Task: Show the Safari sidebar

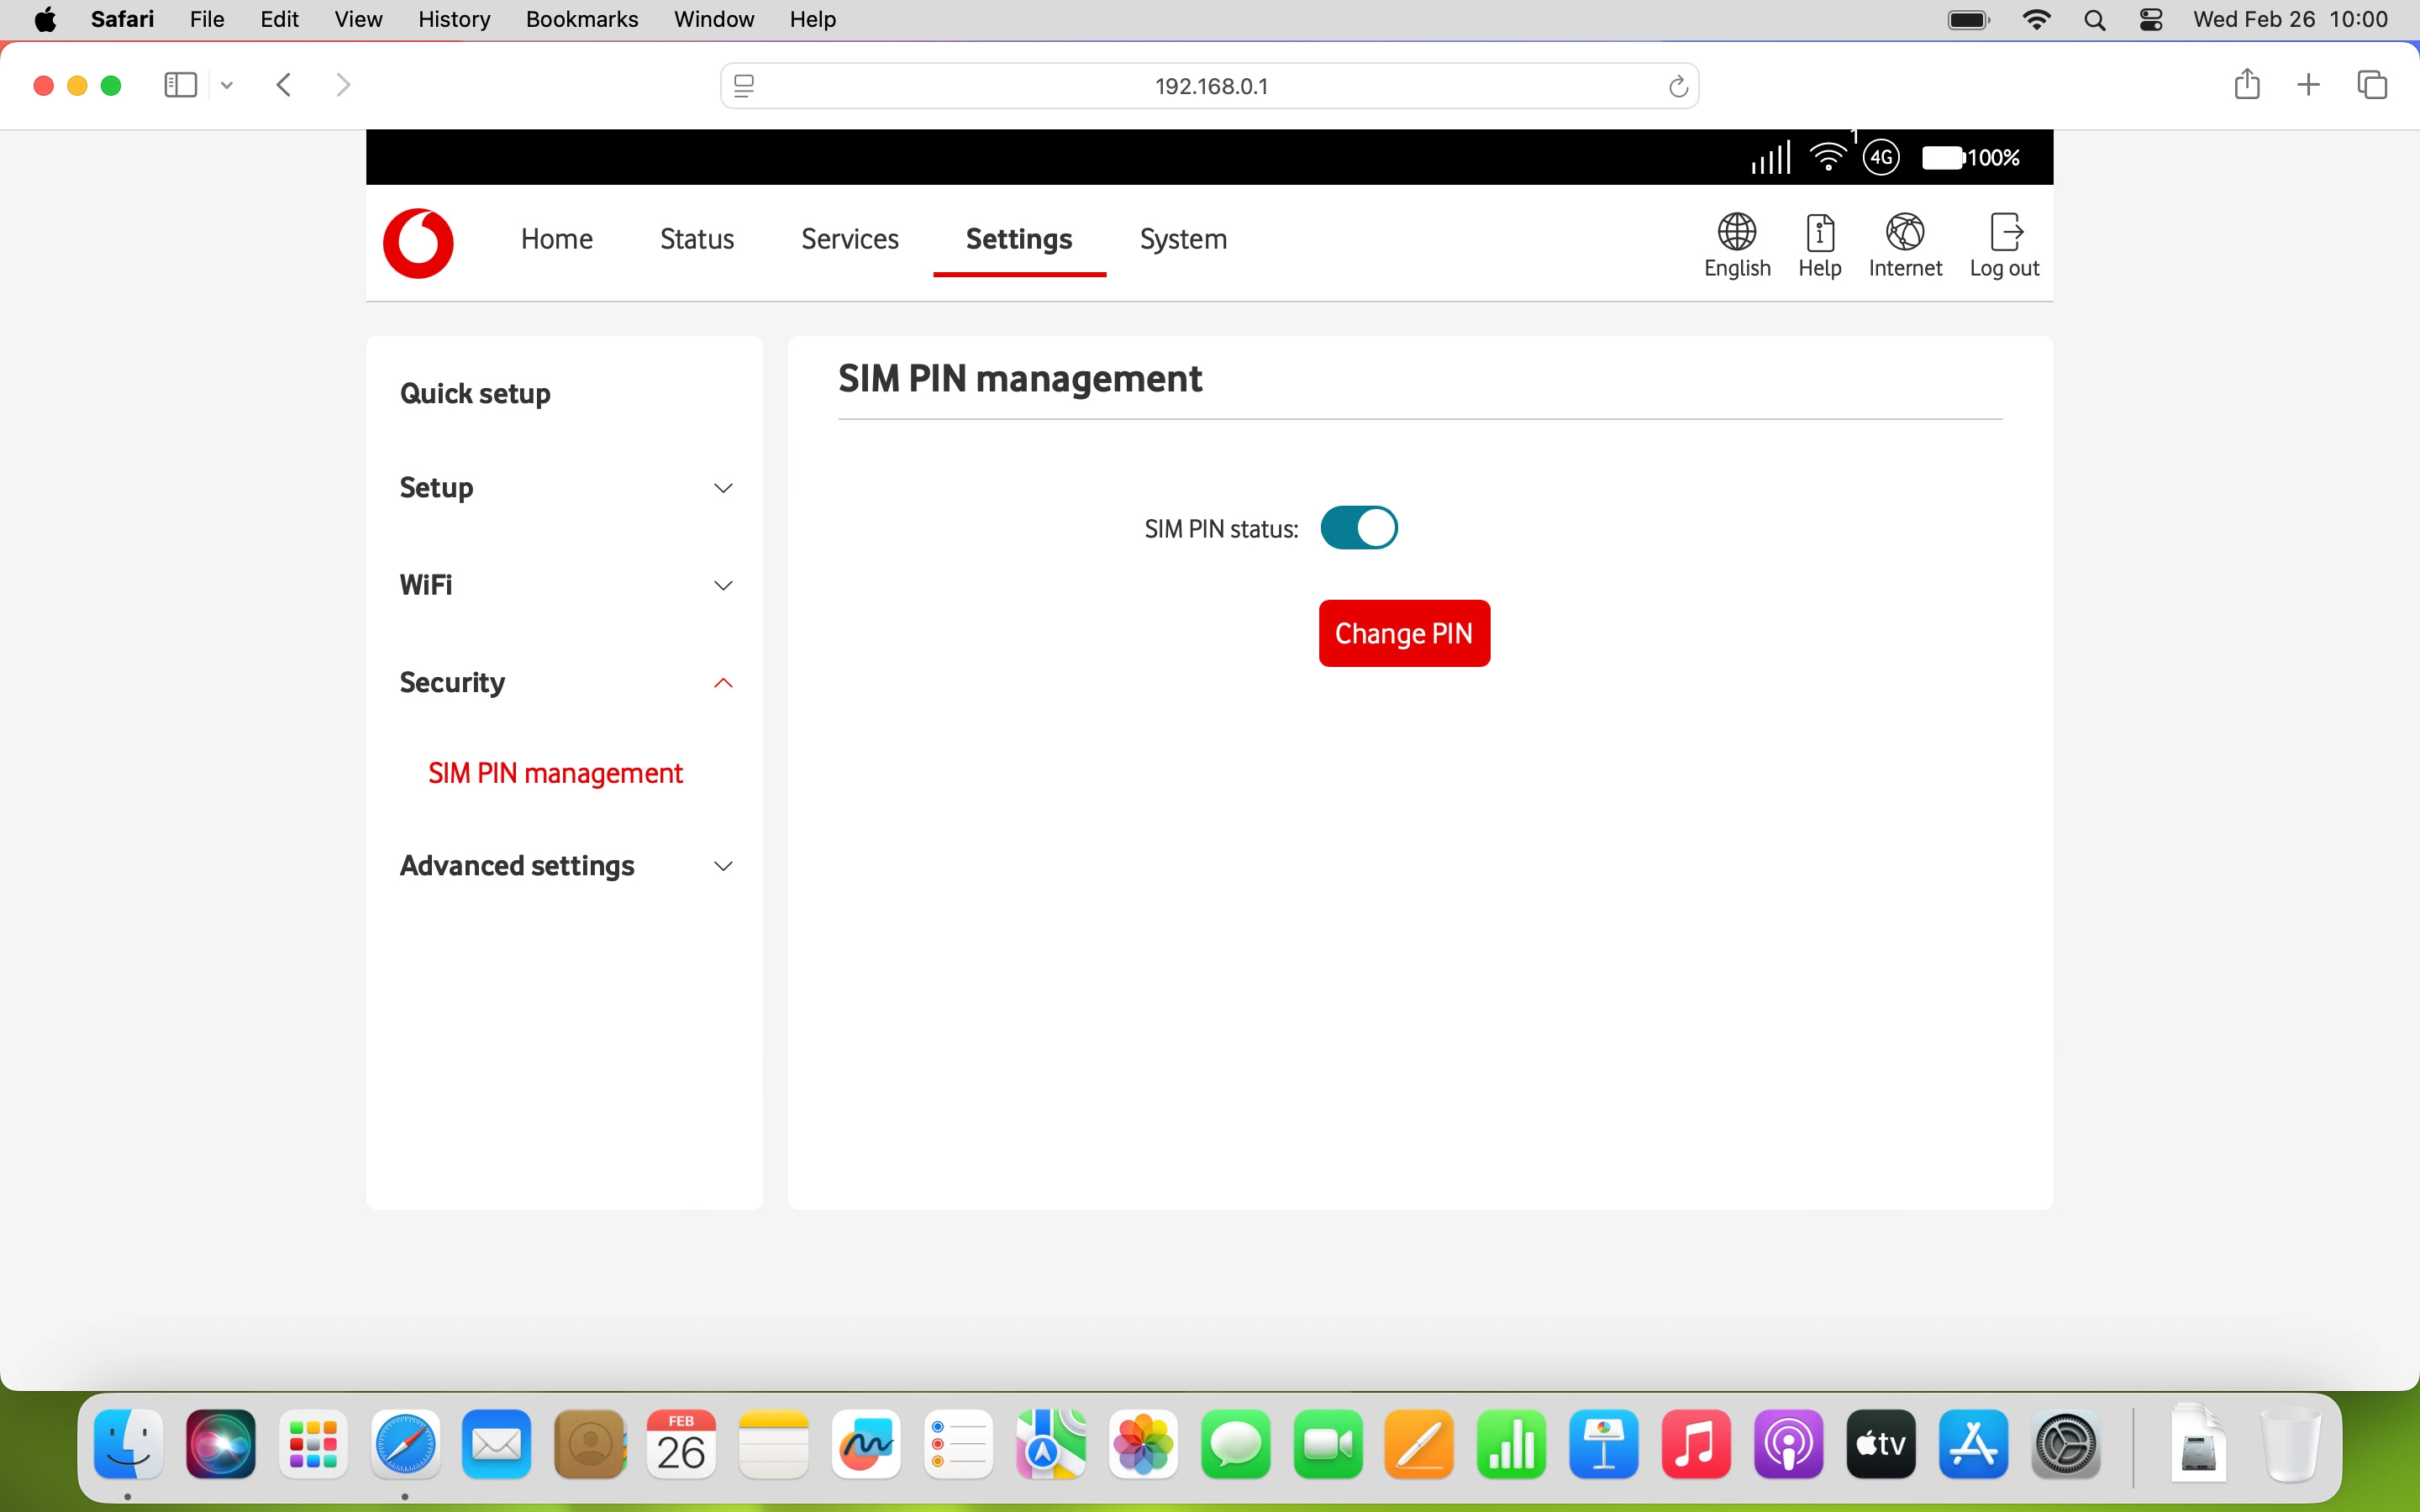Action: (x=180, y=85)
